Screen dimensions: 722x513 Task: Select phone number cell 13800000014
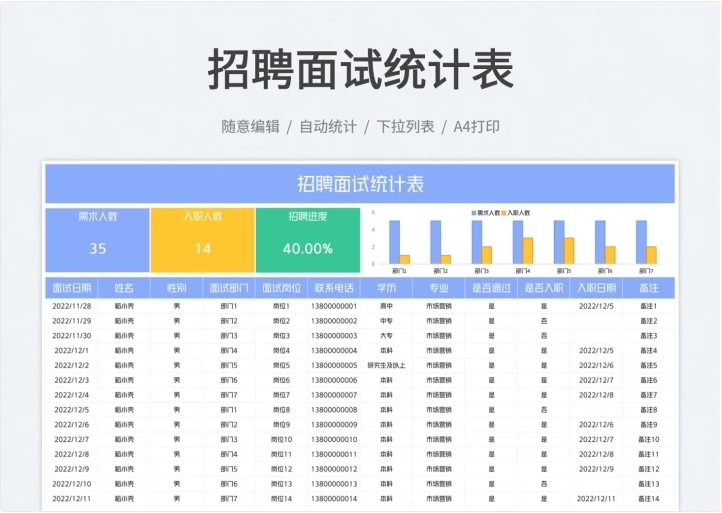point(334,498)
